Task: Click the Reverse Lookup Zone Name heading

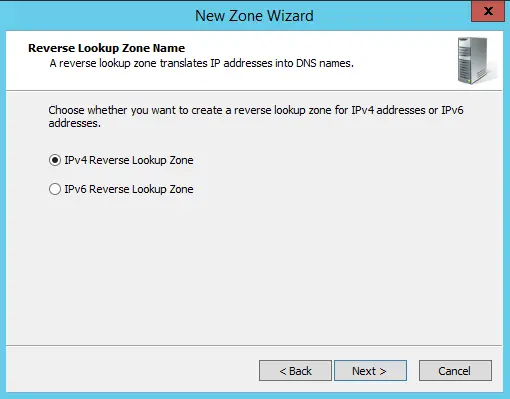Action: point(106,48)
